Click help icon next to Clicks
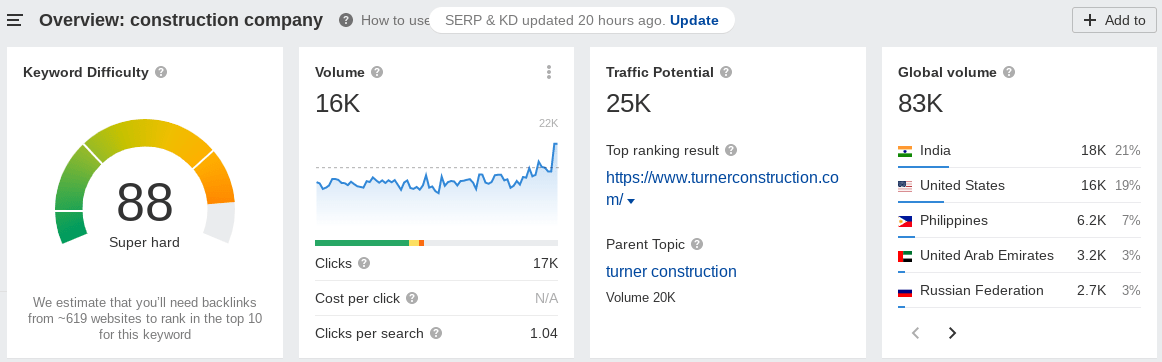Viewport: 1162px width, 362px height. (x=364, y=263)
